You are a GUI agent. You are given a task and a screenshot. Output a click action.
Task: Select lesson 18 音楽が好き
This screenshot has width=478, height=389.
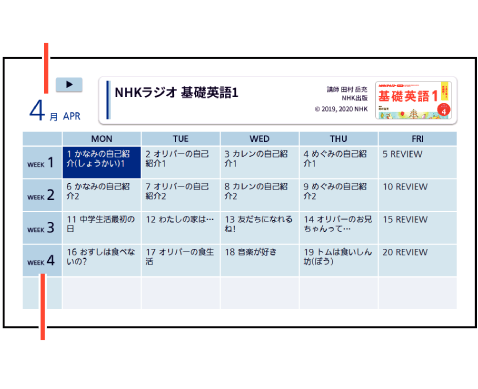pyautogui.click(x=260, y=260)
